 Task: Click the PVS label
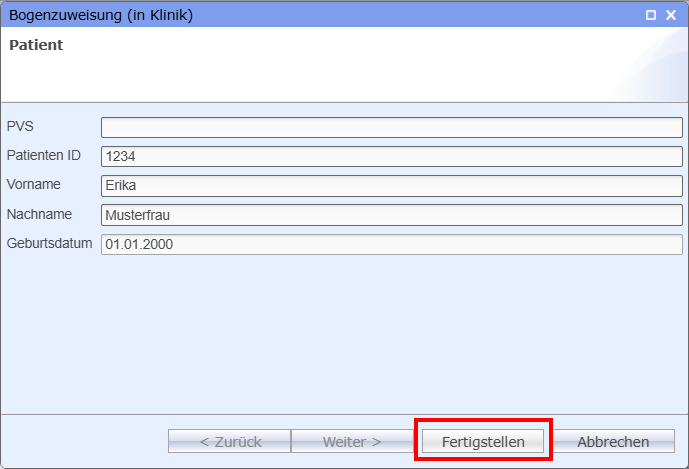[20, 126]
